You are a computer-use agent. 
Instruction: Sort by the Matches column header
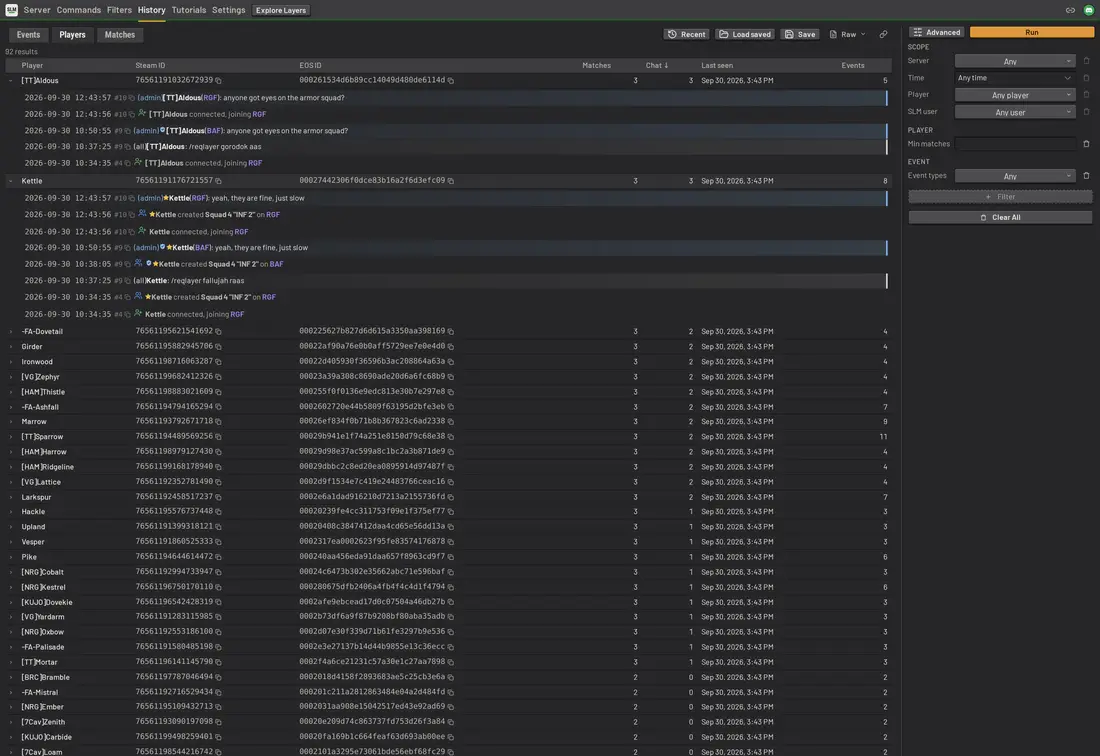(596, 65)
